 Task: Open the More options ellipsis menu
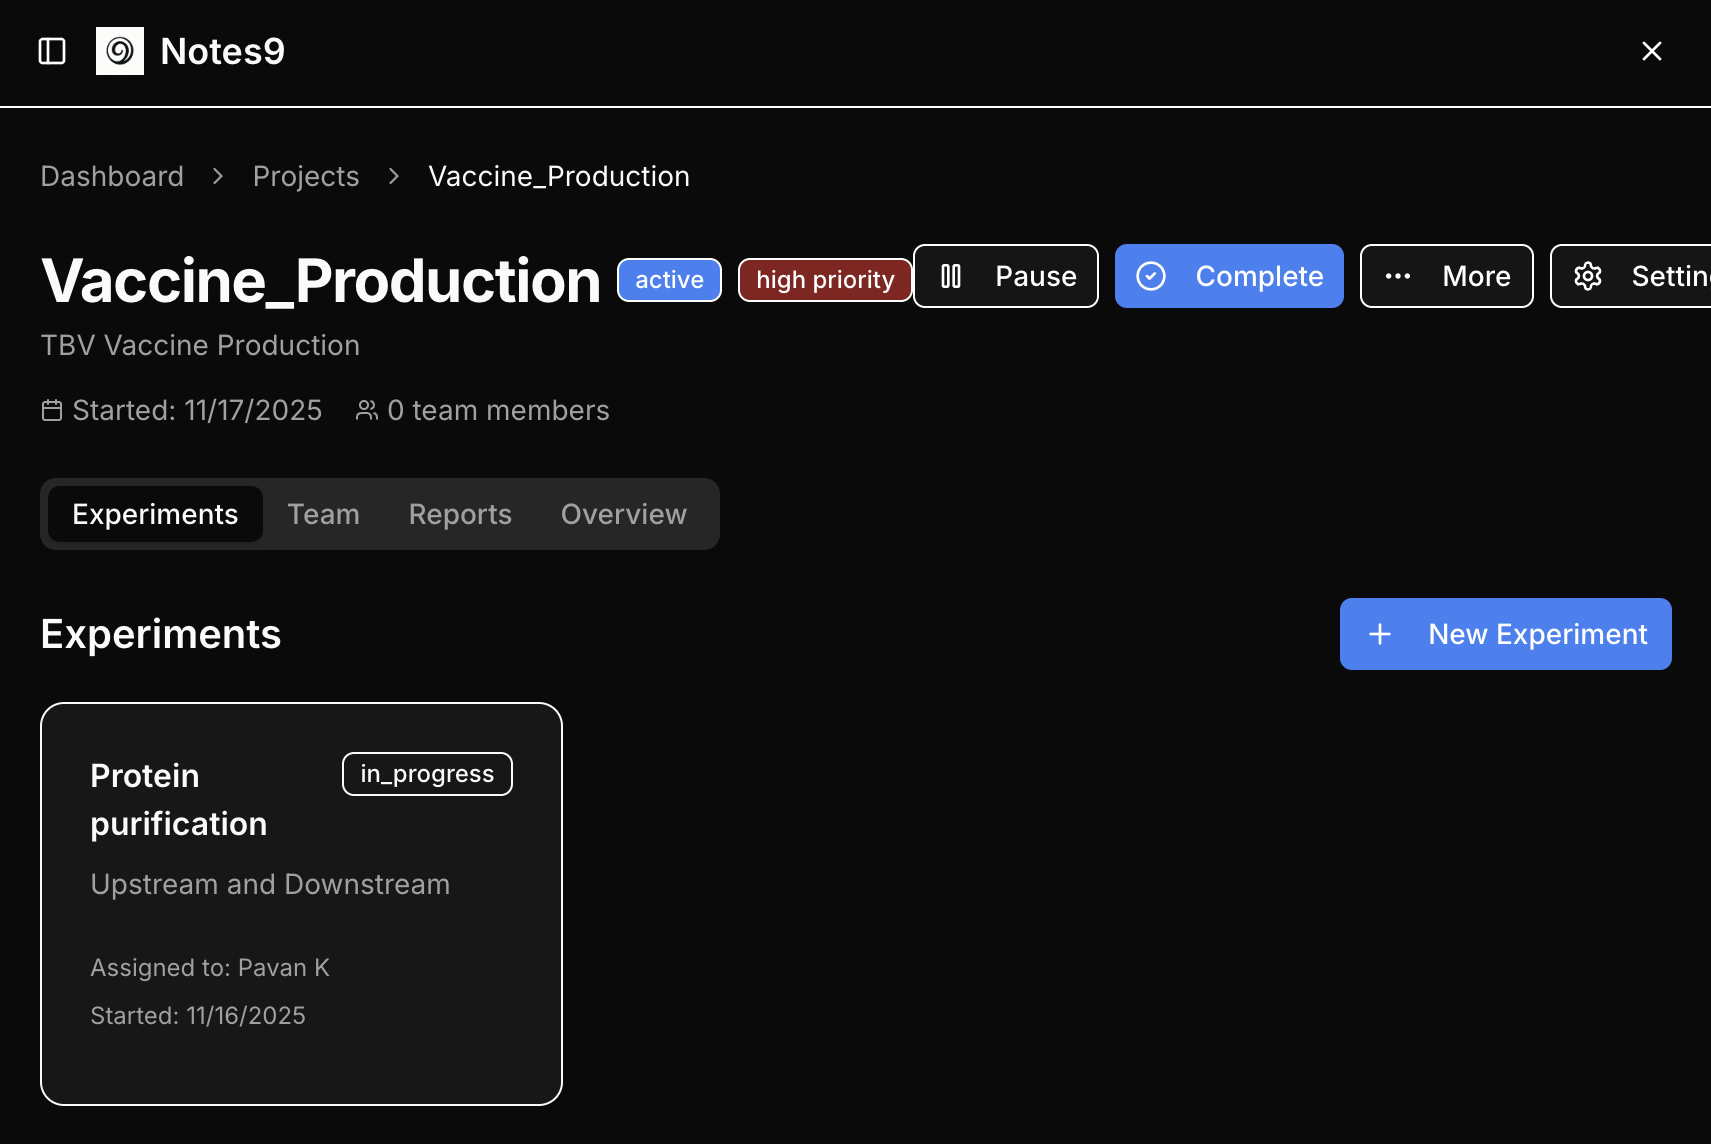[x=1398, y=276]
